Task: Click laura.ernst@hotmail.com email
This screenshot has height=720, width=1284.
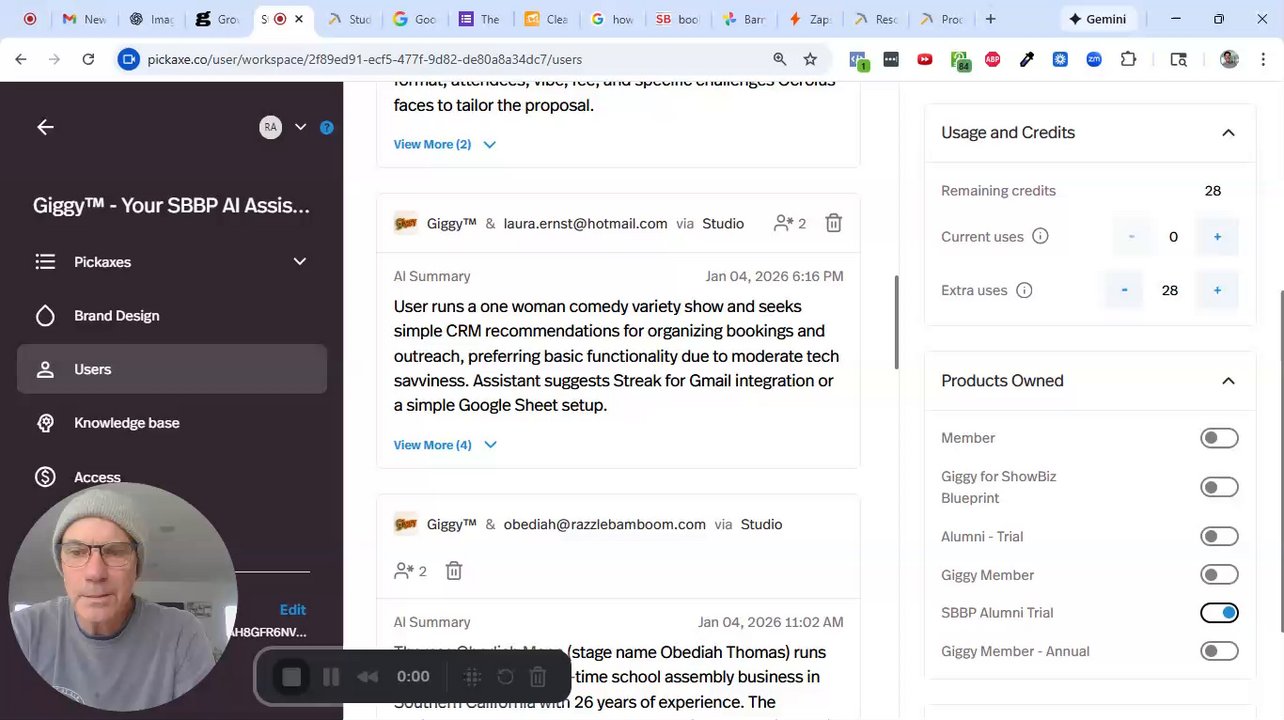Action: coord(585,224)
